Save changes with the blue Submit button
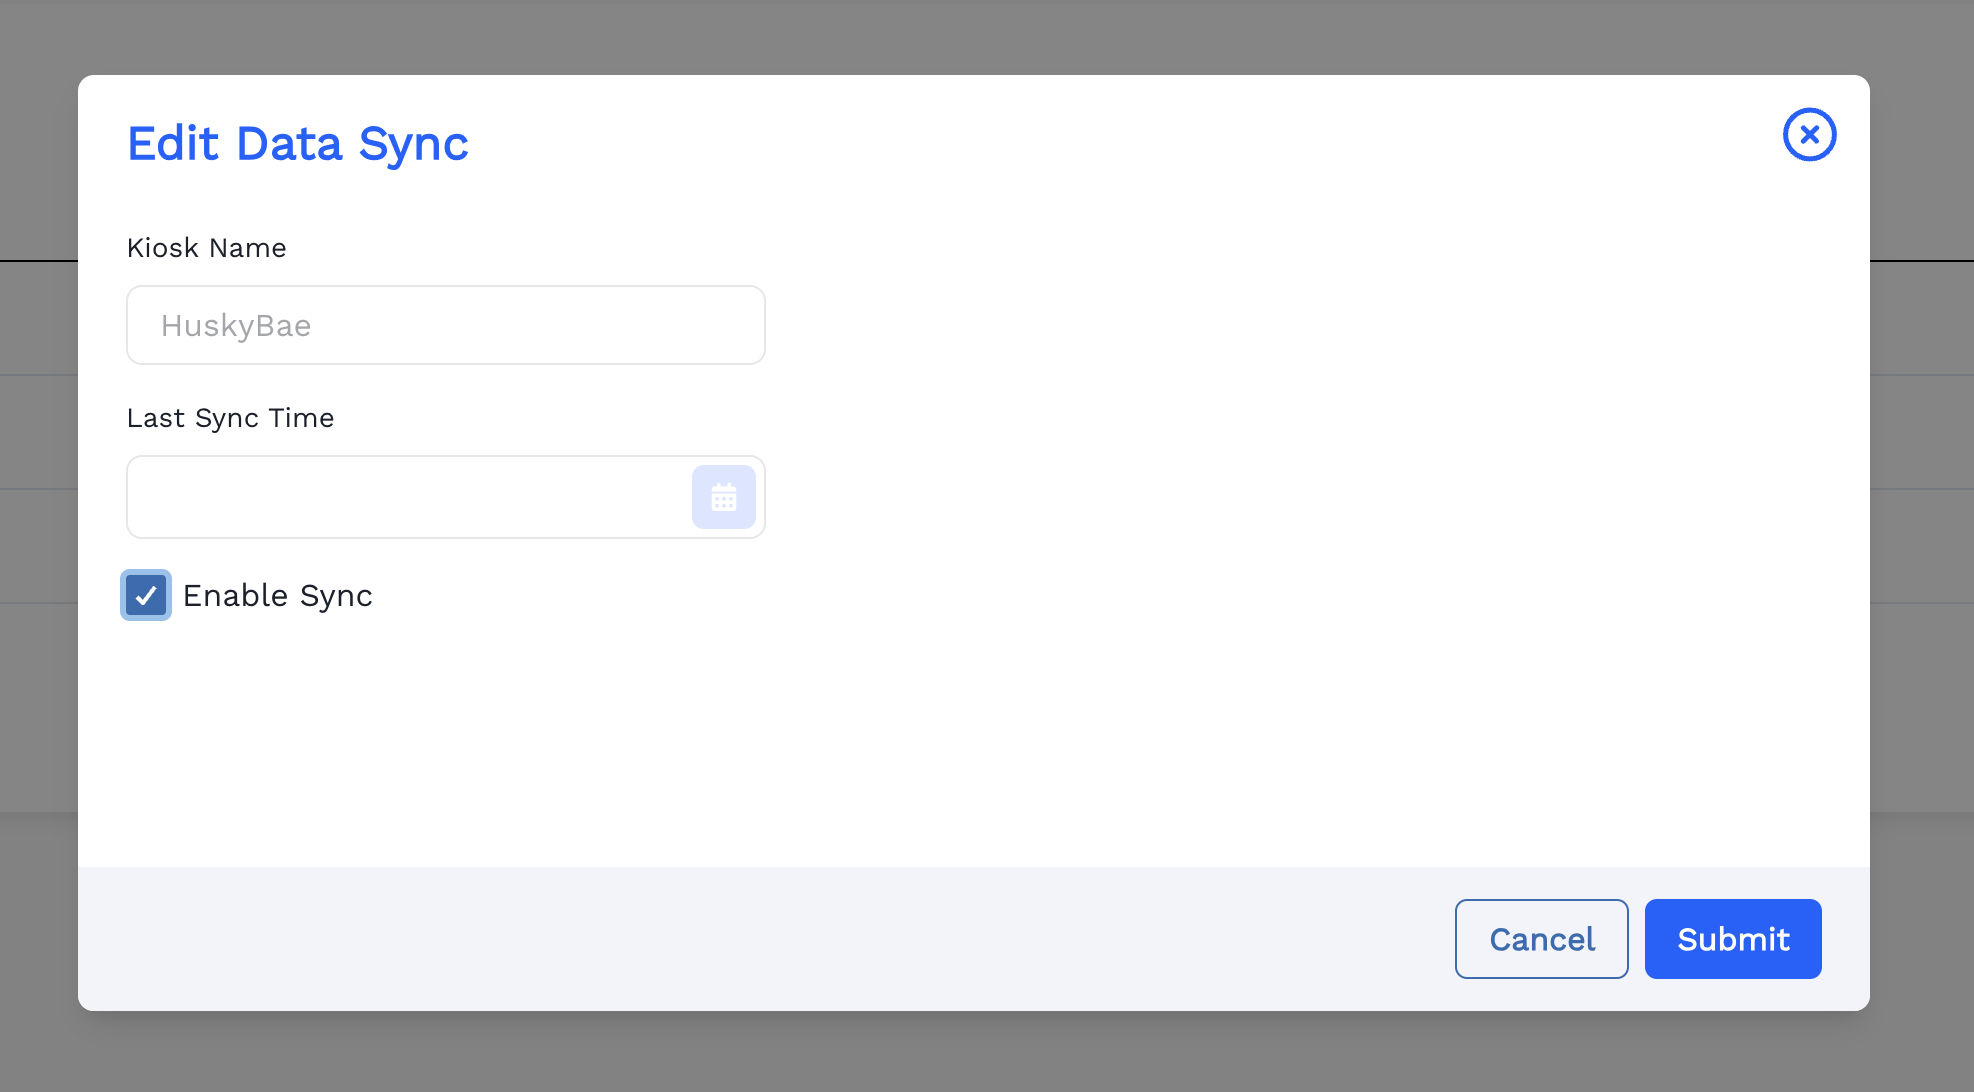 (1732, 939)
